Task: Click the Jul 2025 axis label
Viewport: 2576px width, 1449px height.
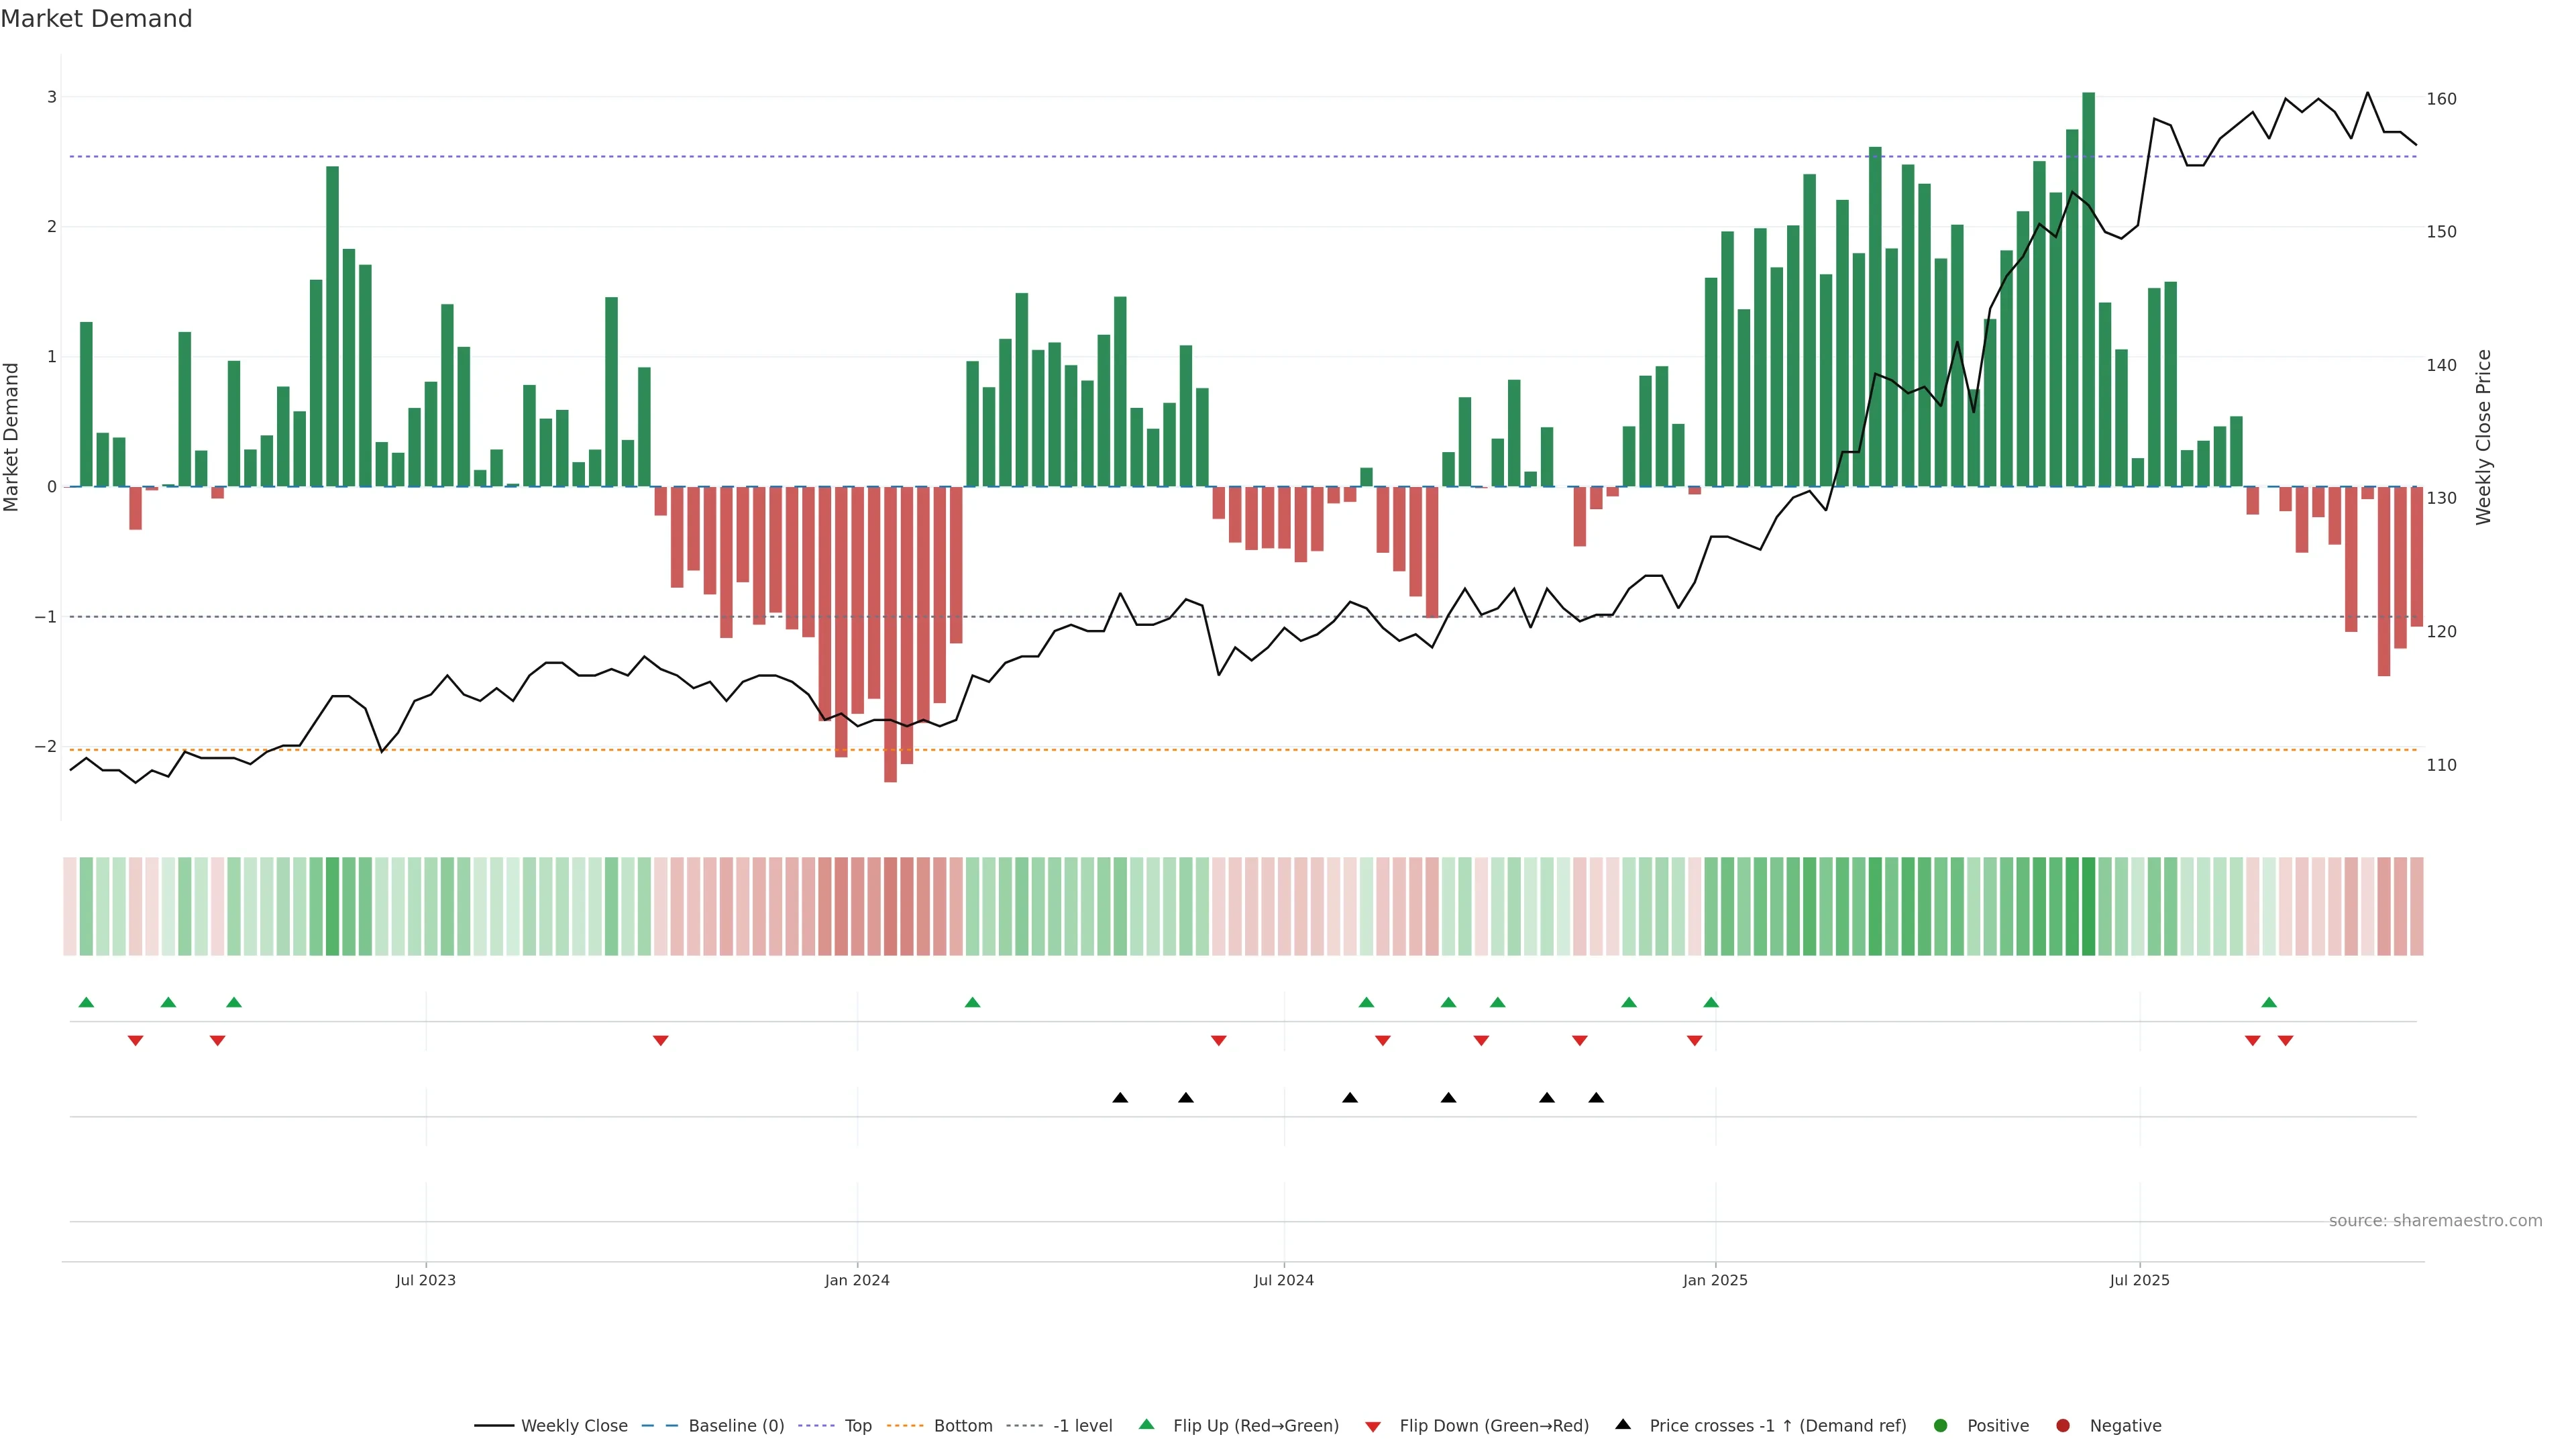Action: tap(2139, 1280)
